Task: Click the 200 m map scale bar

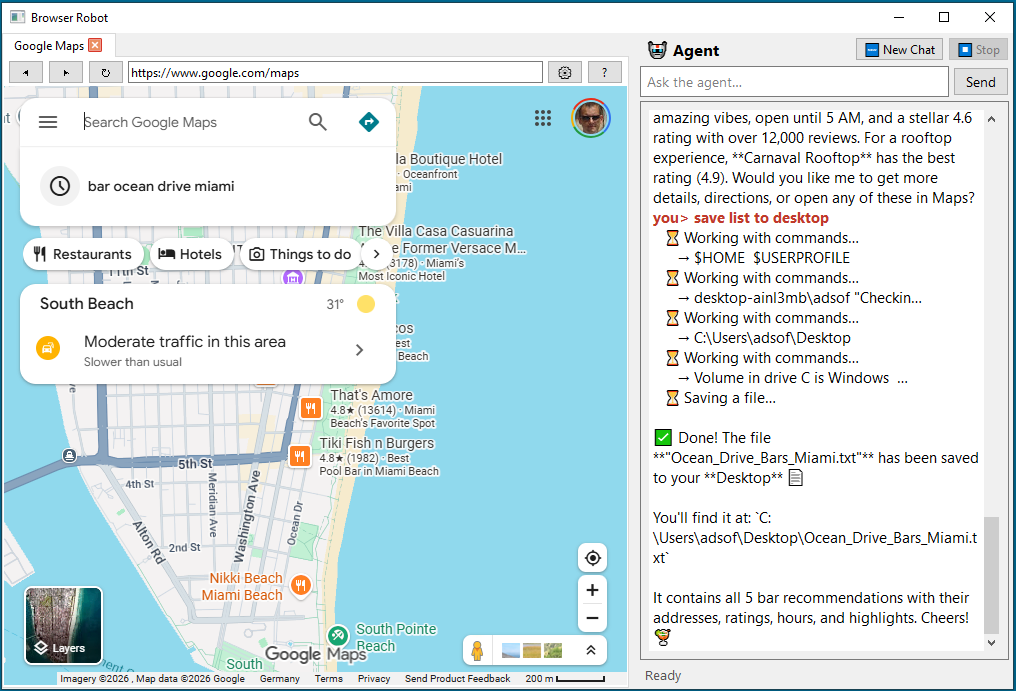Action: (x=565, y=679)
